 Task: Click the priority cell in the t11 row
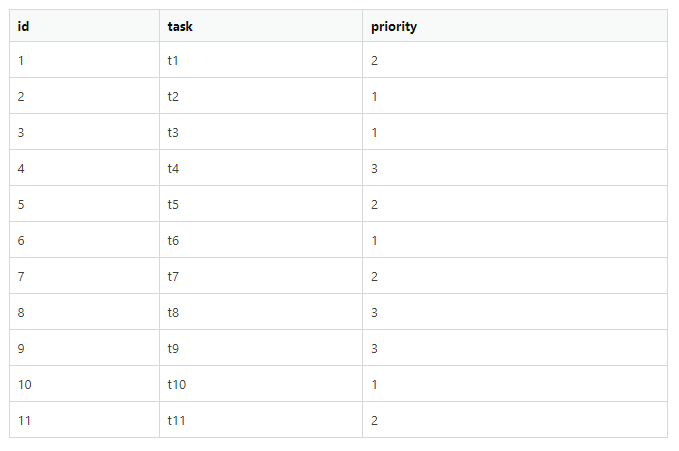click(x=374, y=420)
